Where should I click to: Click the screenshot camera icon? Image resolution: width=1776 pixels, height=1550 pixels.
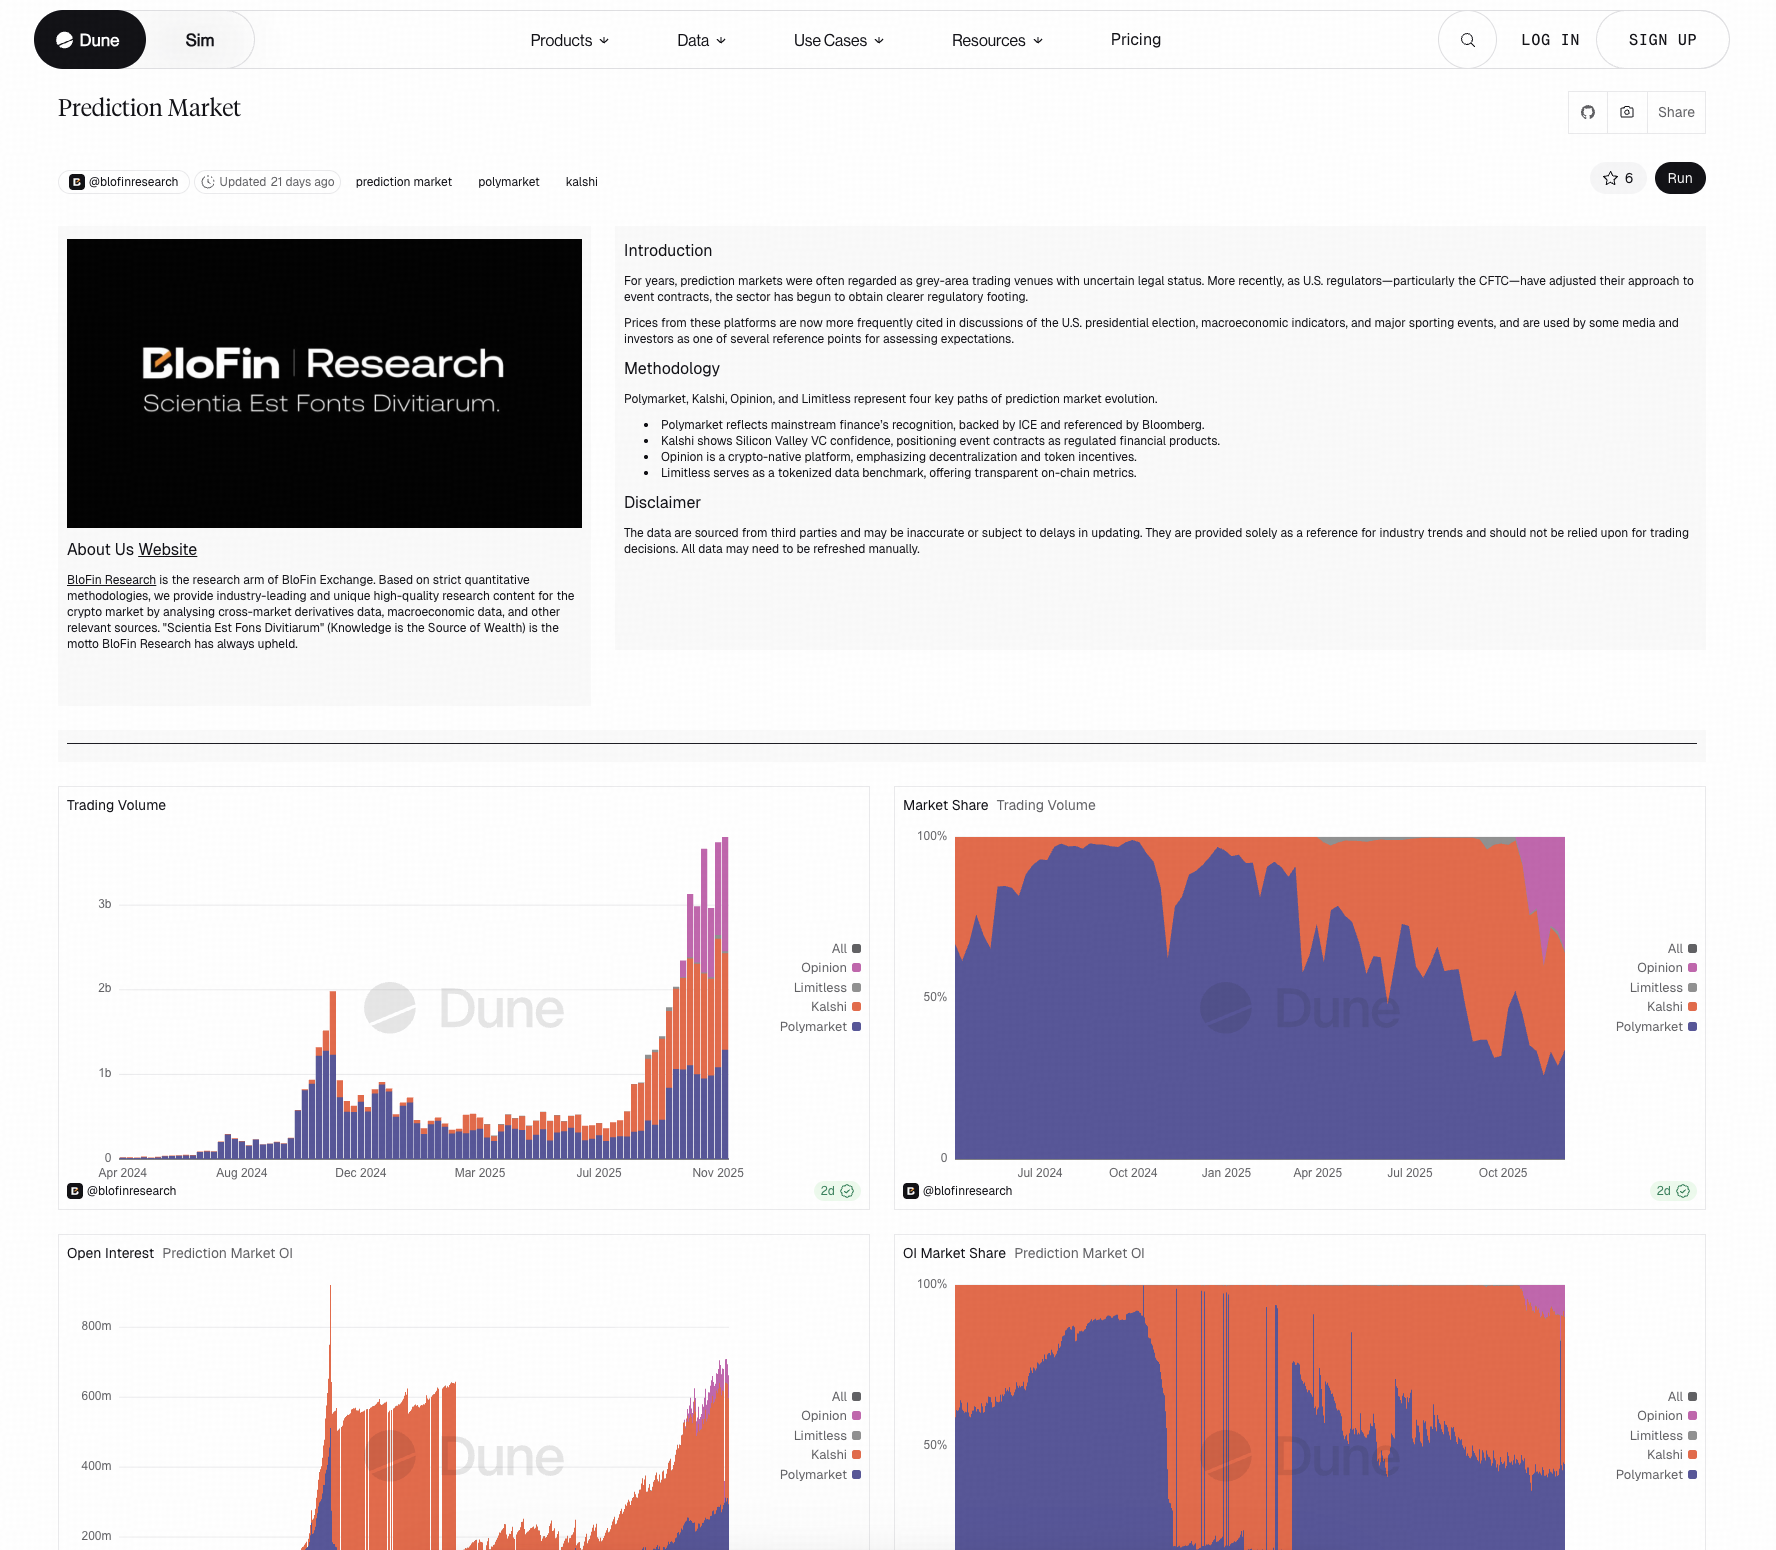pos(1627,112)
